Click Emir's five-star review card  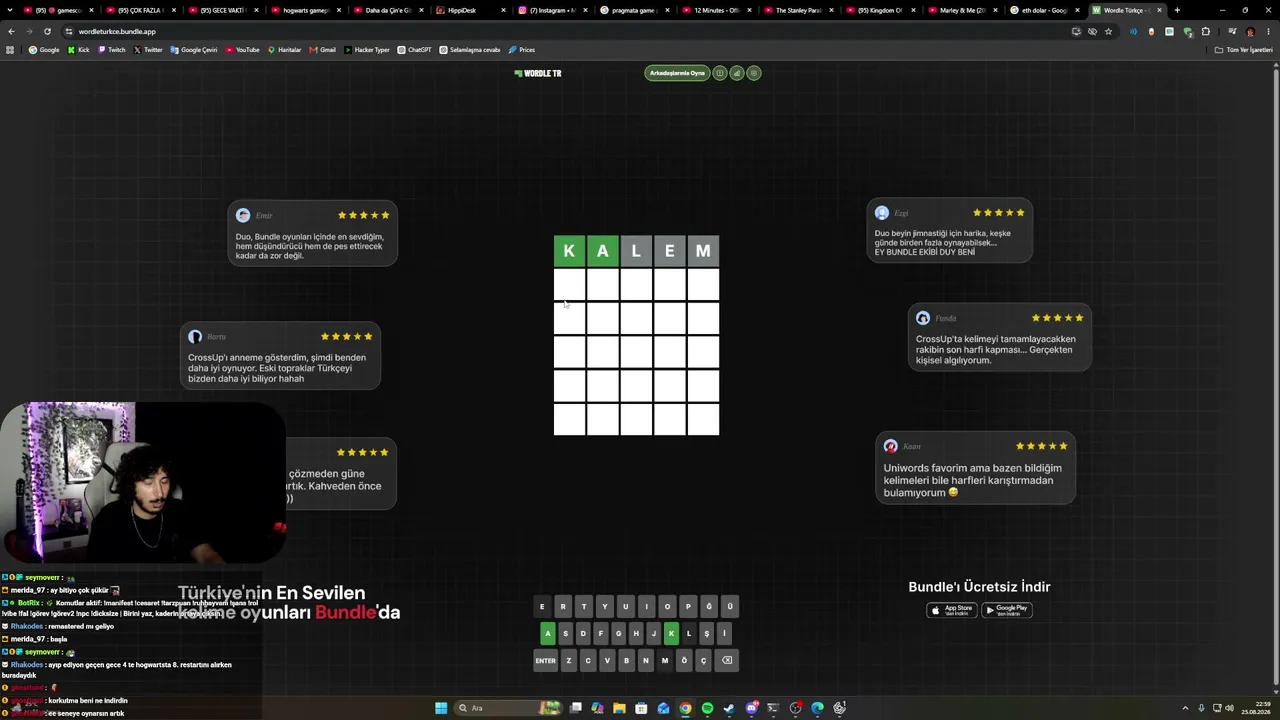pos(312,233)
